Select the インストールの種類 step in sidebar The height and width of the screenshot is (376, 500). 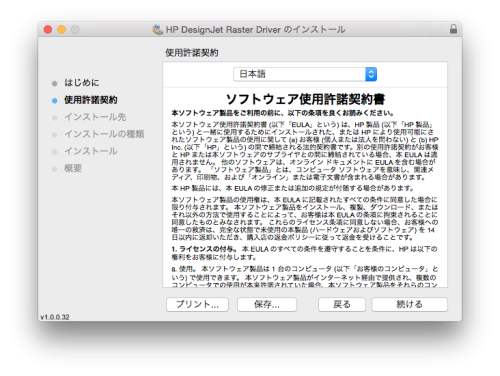(x=104, y=134)
